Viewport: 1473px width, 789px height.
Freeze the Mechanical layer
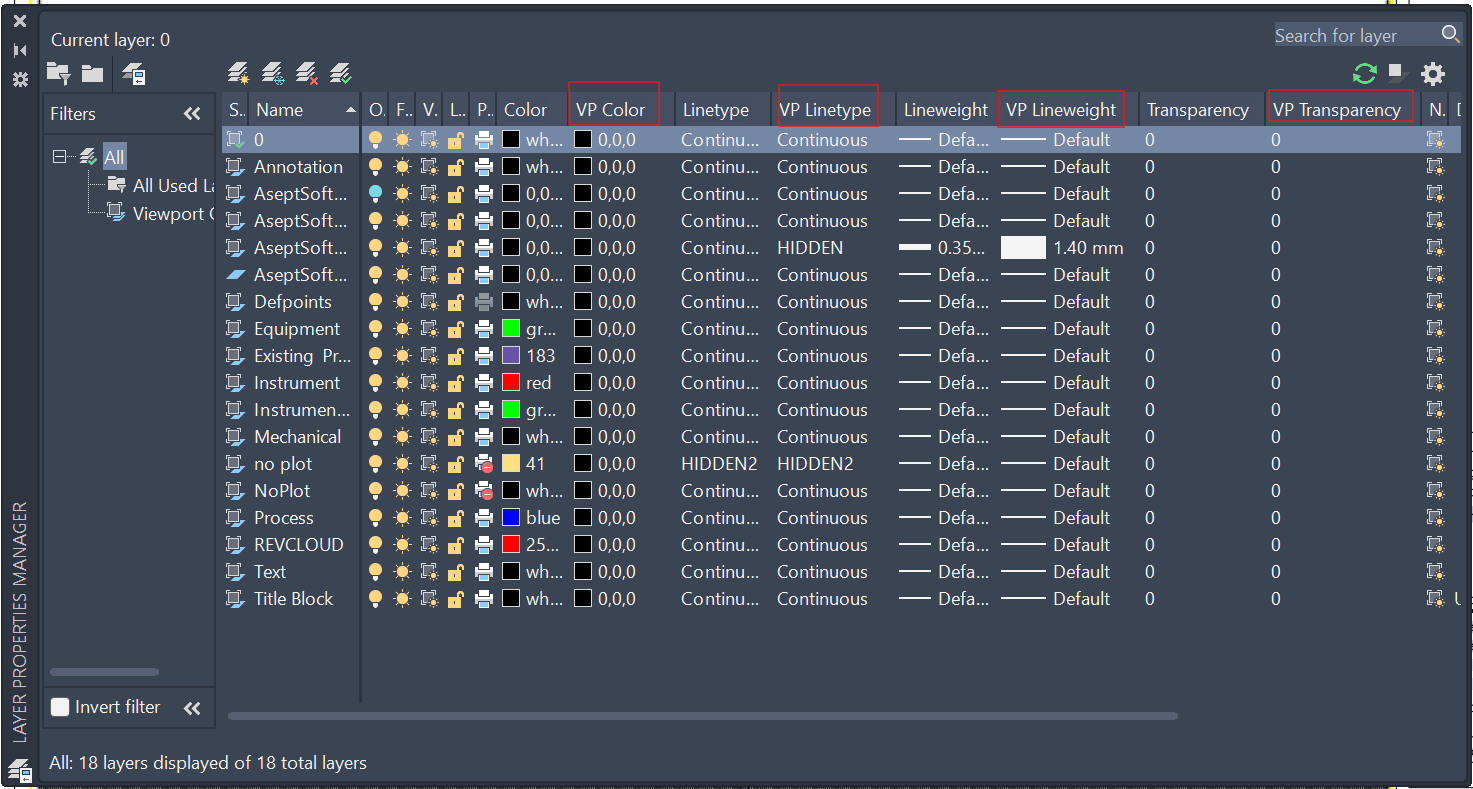[403, 437]
